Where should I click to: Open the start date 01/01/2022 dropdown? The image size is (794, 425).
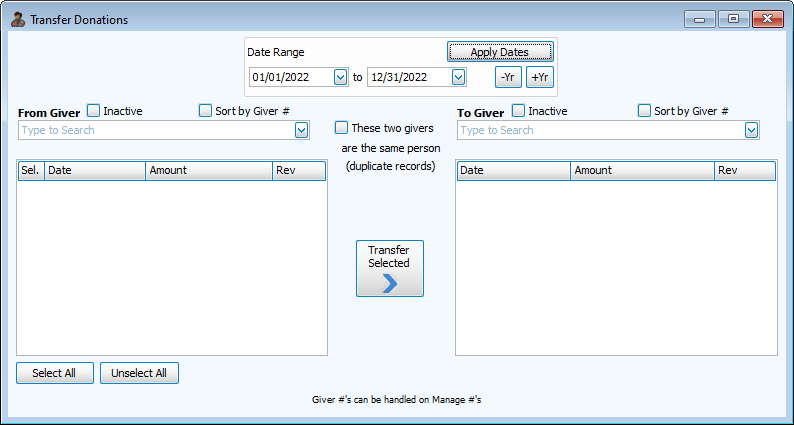(x=340, y=77)
